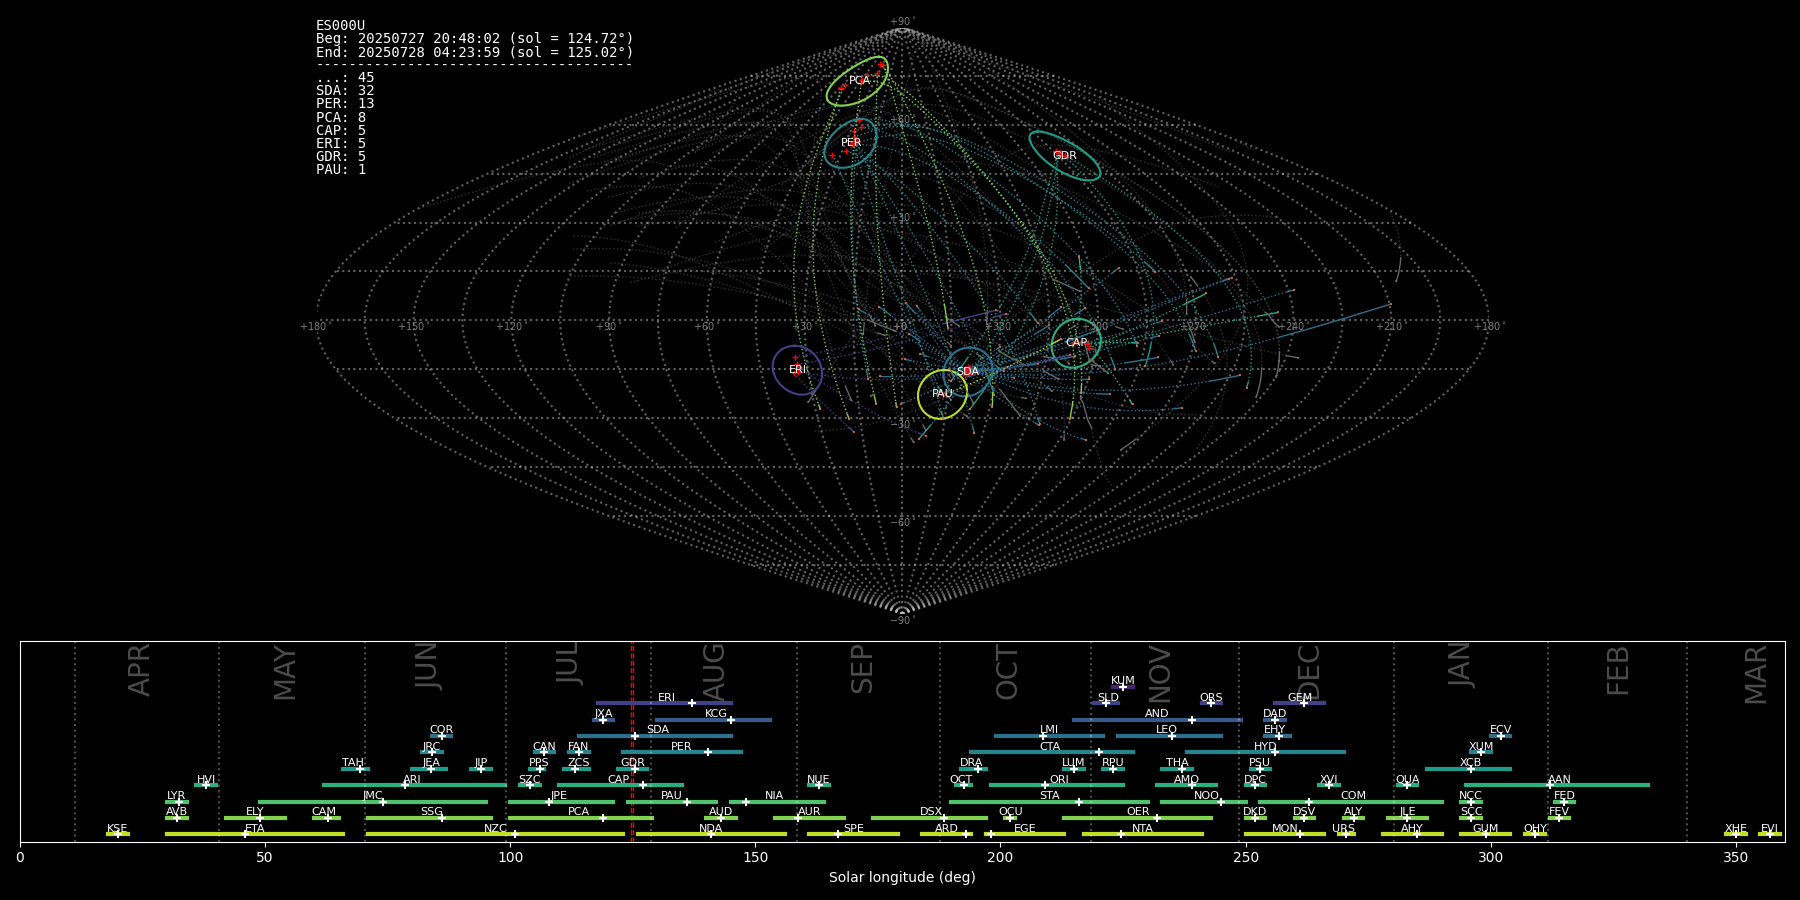This screenshot has height=900, width=1800.
Task: Select the QUA shower bar in the timeline
Action: [x=1407, y=785]
